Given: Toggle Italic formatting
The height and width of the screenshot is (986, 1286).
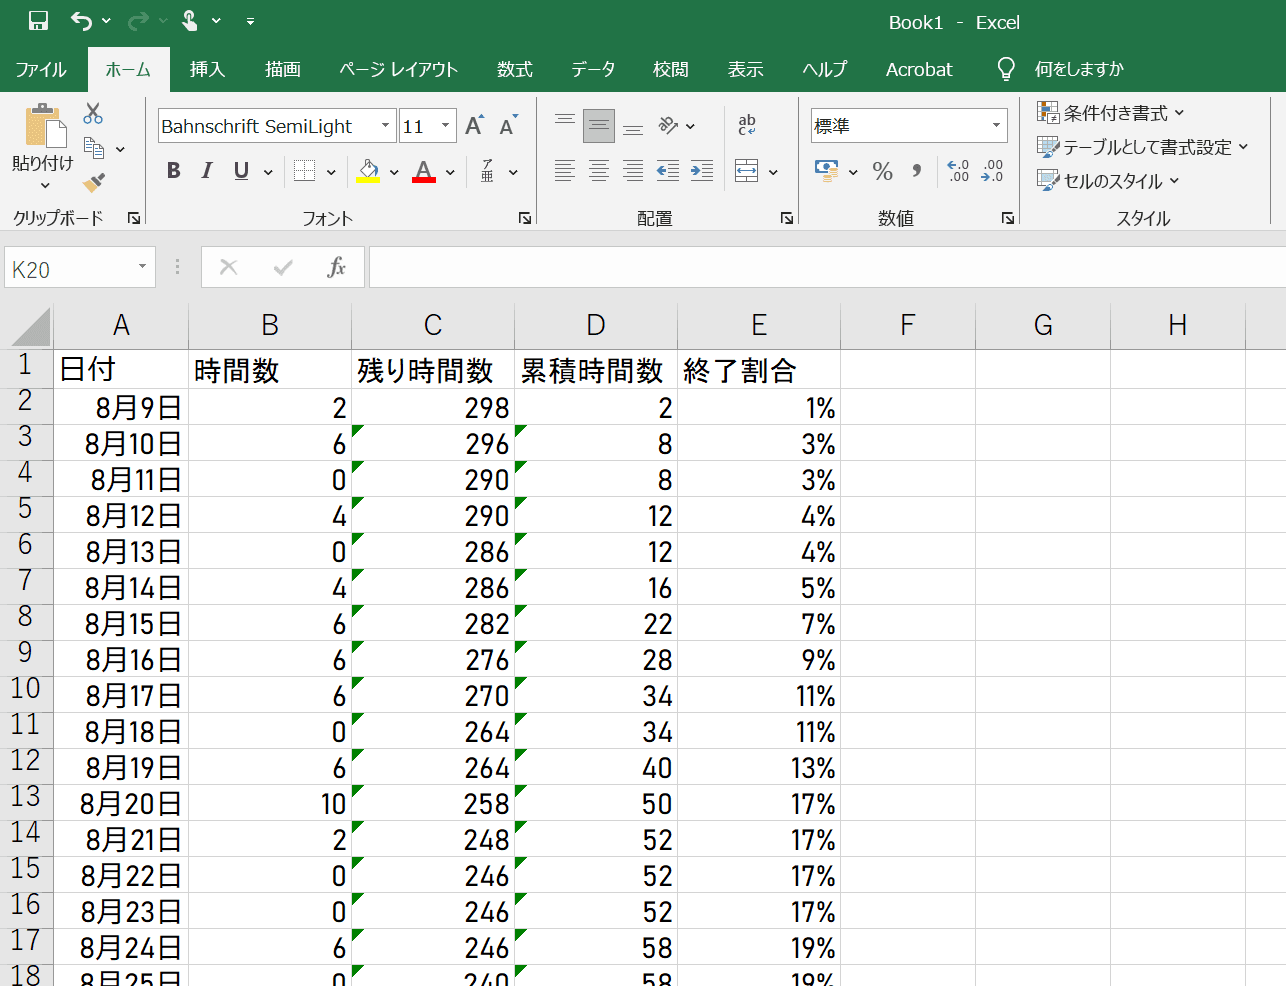Looking at the screenshot, I should pyautogui.click(x=207, y=171).
